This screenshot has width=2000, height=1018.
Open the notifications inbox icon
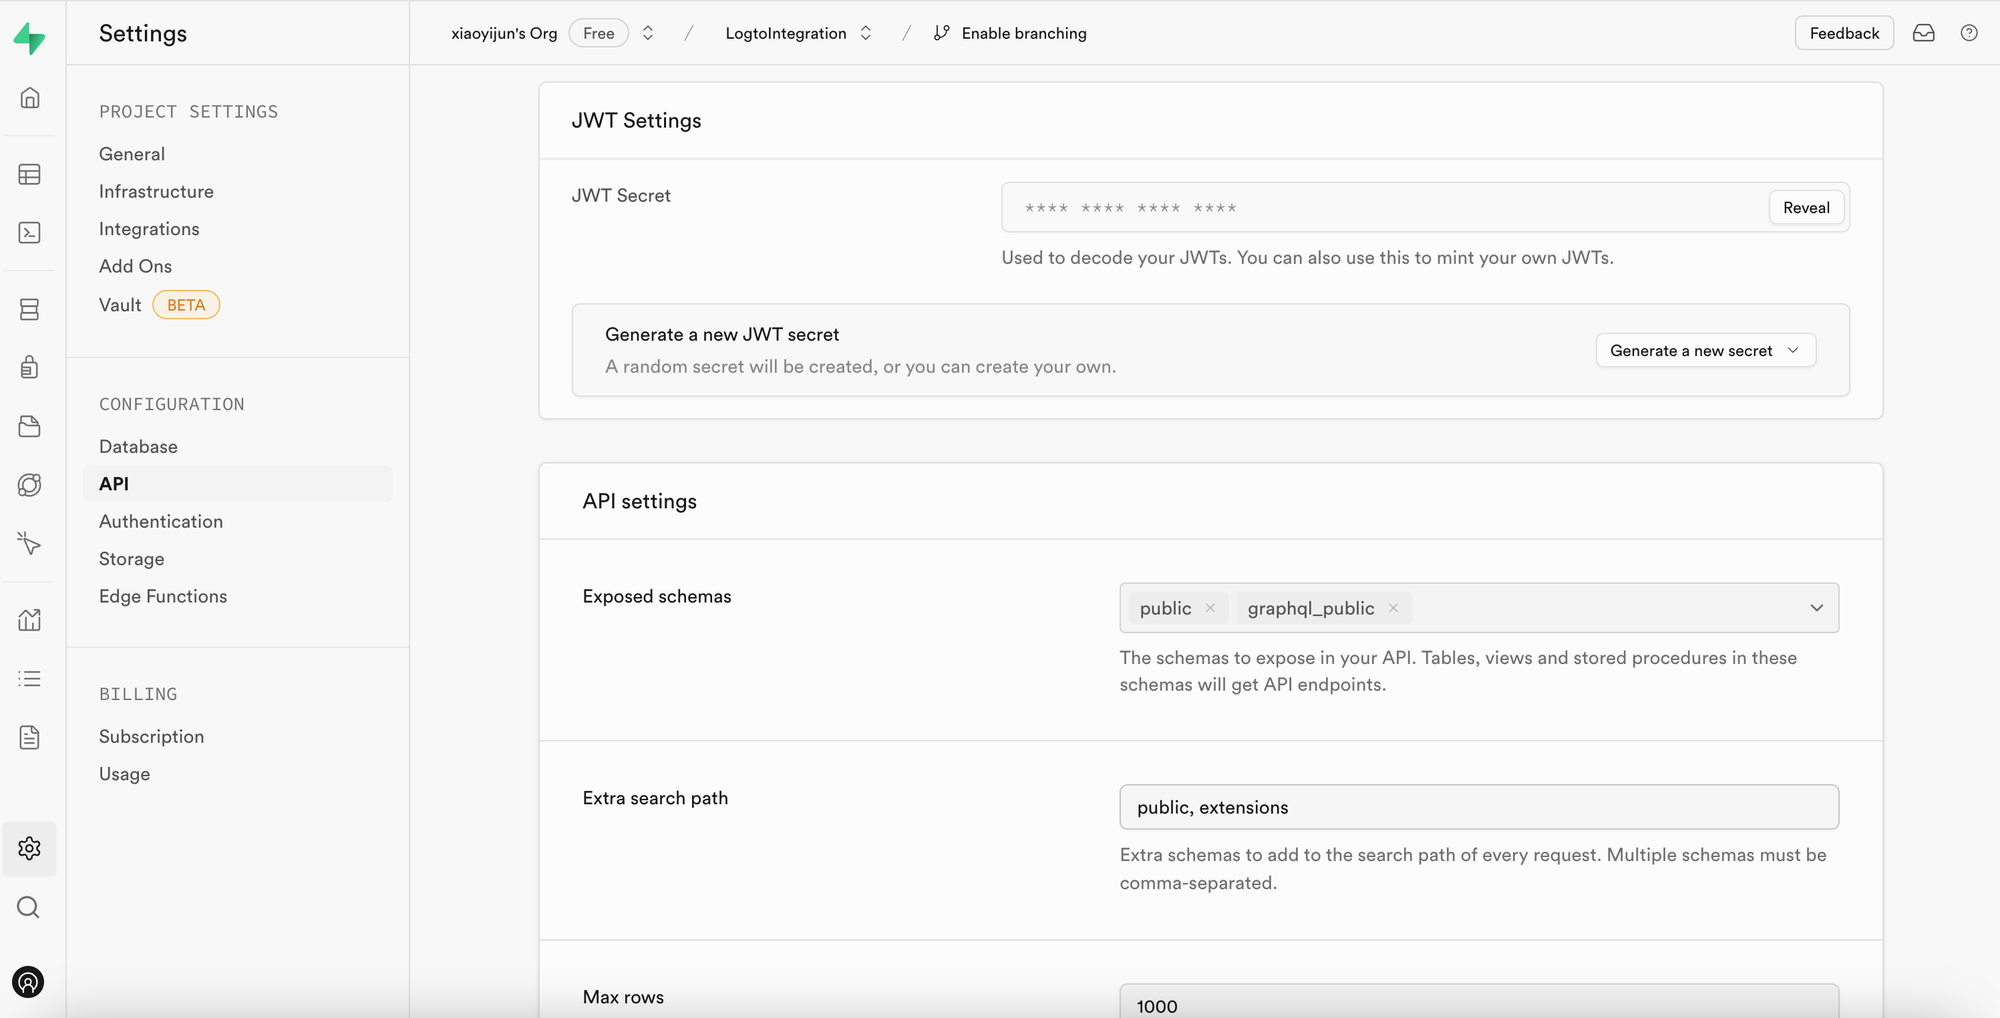[x=1923, y=33]
